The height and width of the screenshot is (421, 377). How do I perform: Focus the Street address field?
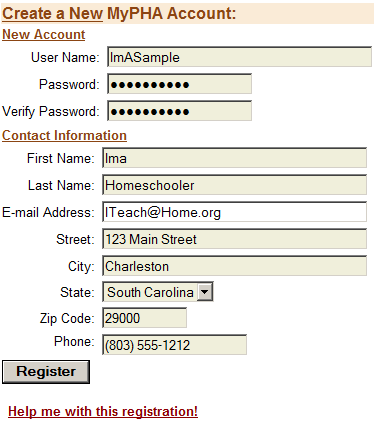pos(234,239)
